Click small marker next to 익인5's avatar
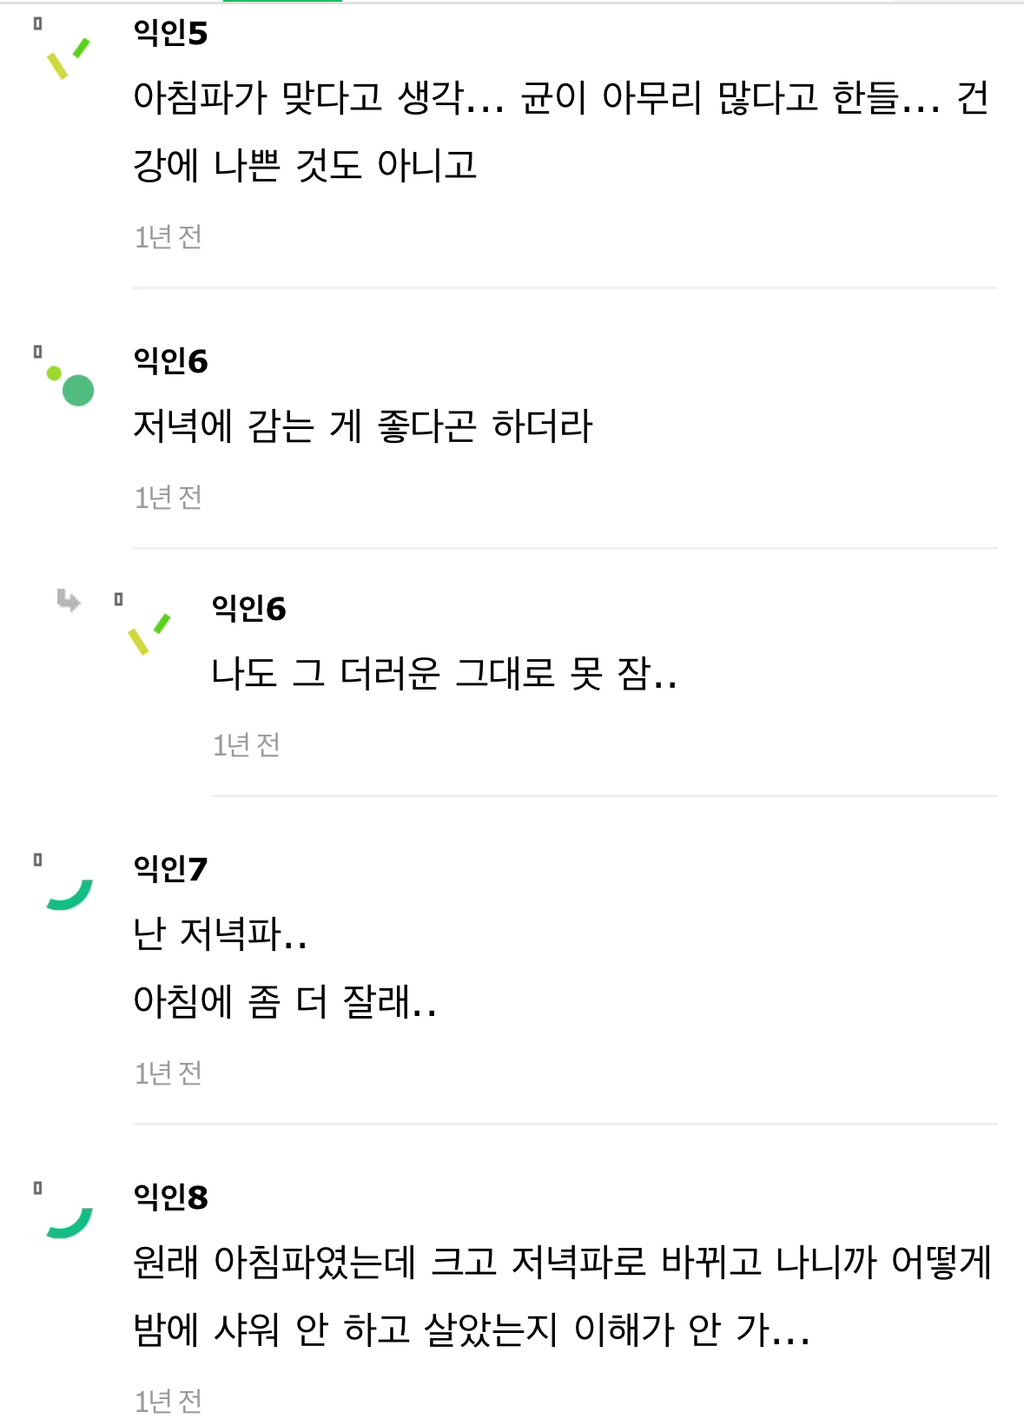Image resolution: width=1024 pixels, height=1425 pixels. [38, 23]
